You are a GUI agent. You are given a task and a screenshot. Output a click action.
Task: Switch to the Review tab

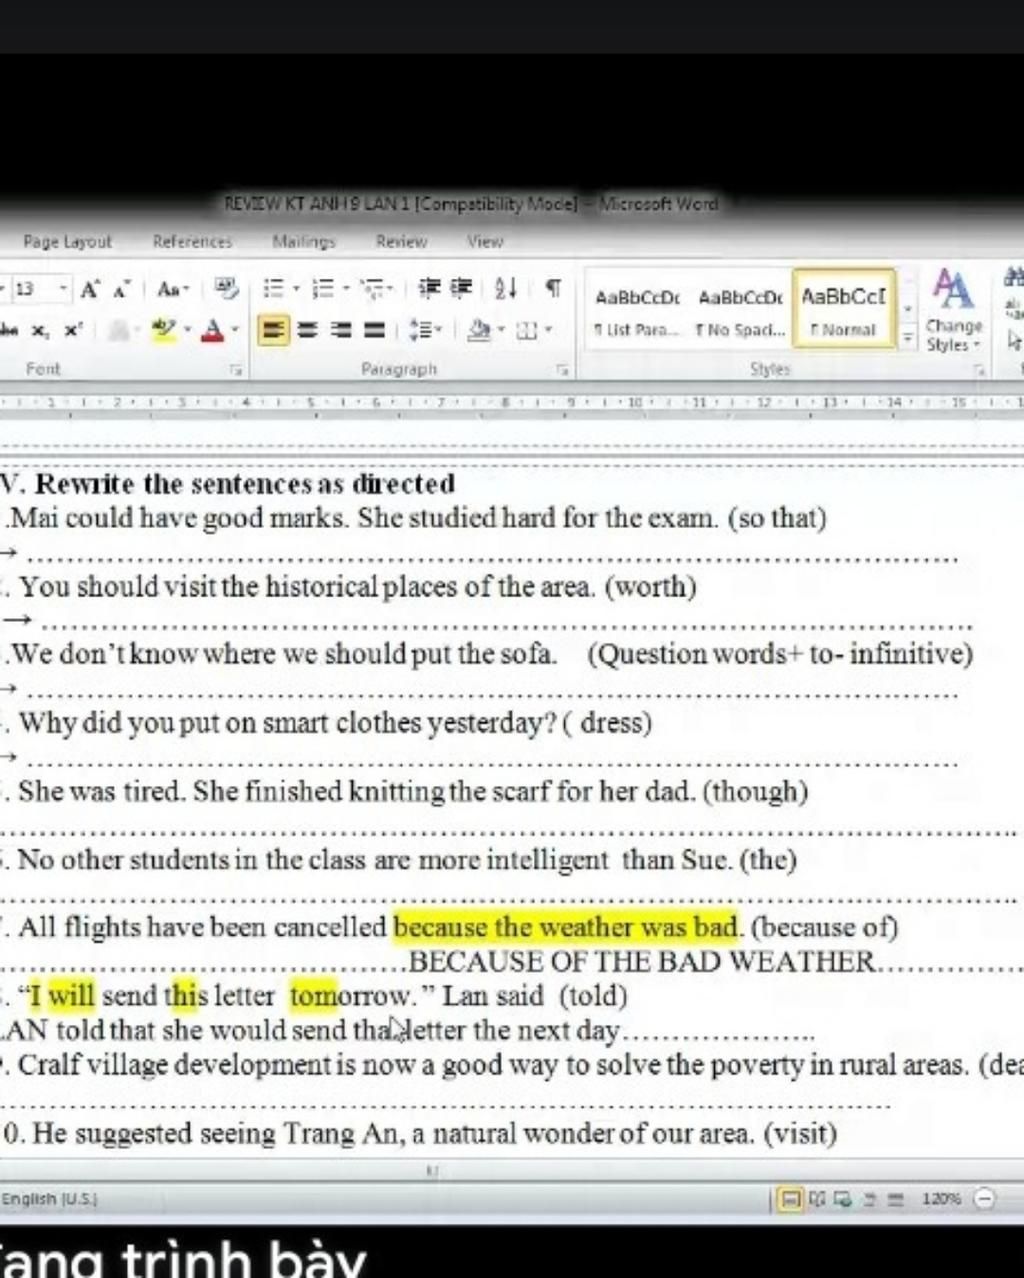coord(401,242)
